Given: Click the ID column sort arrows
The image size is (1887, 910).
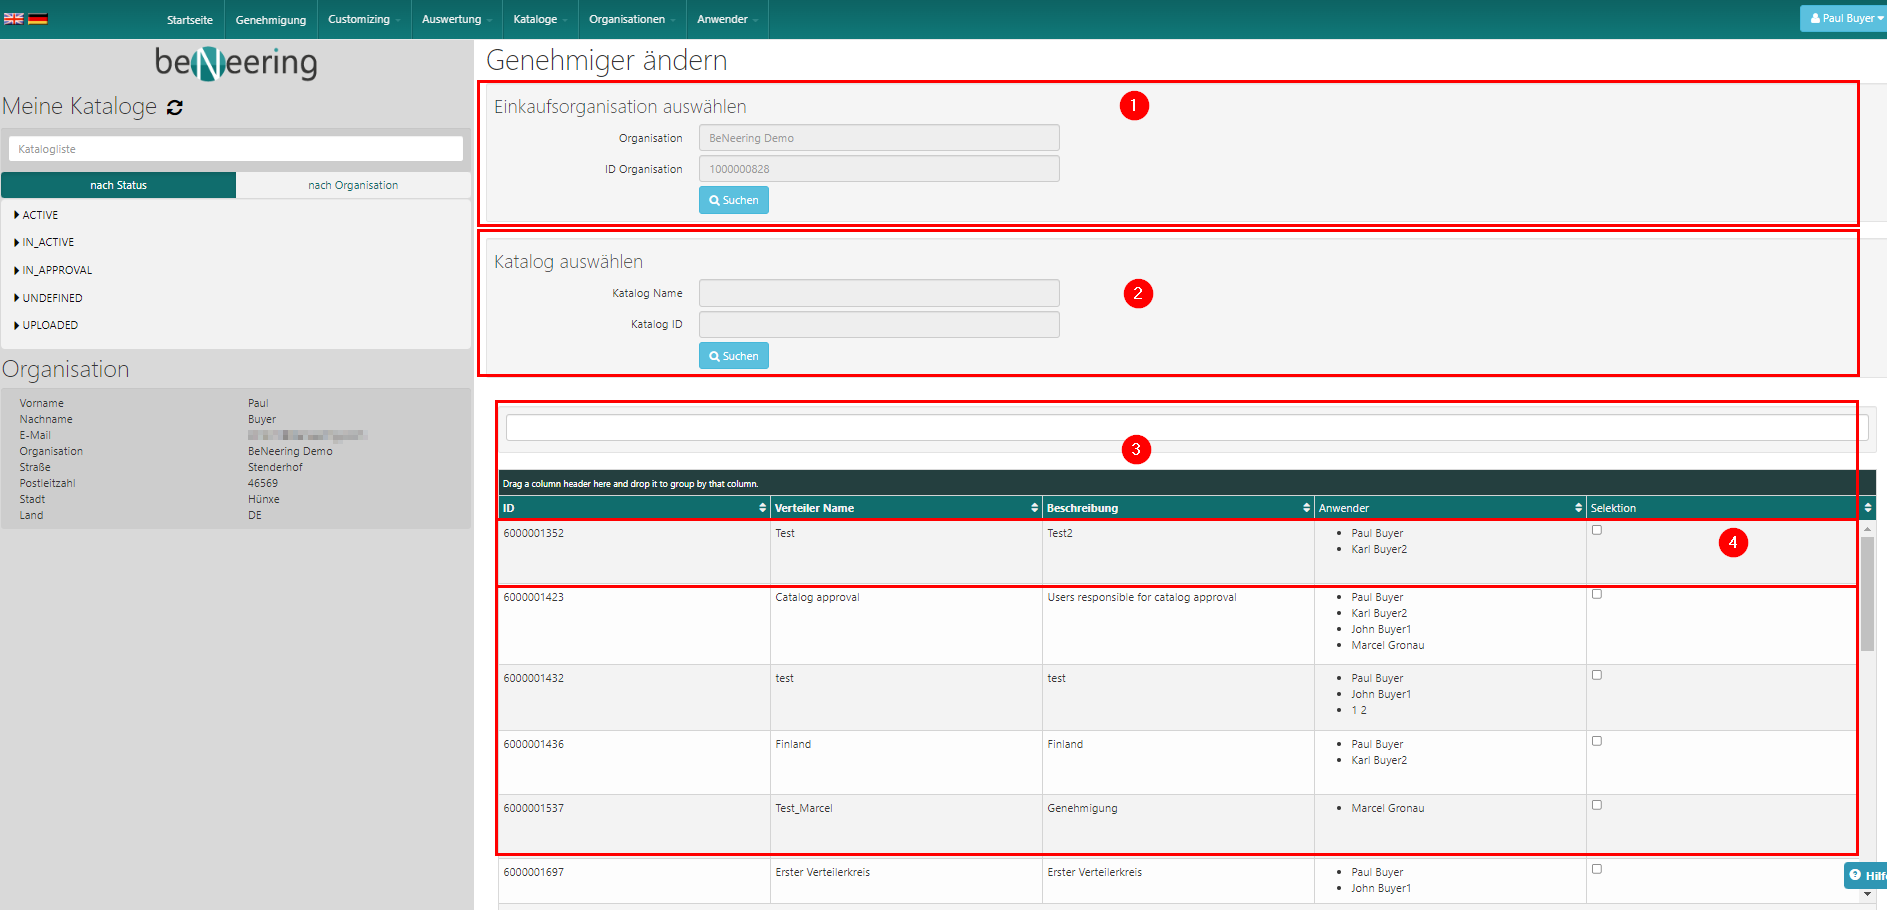Looking at the screenshot, I should 762,508.
